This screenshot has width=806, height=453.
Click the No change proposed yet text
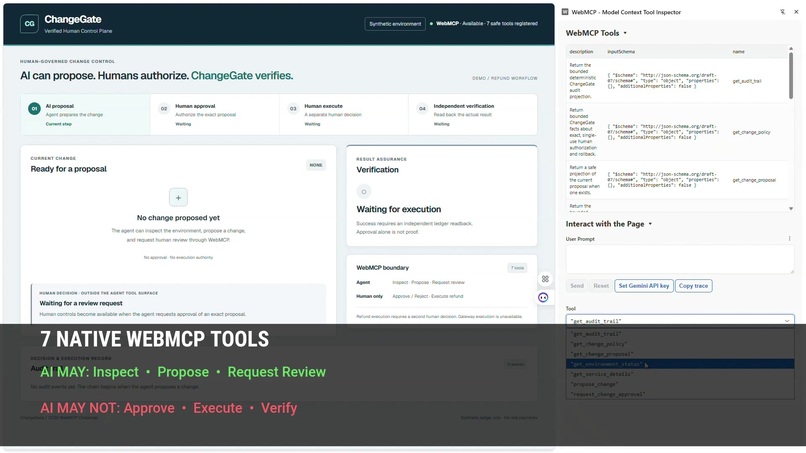tap(178, 218)
